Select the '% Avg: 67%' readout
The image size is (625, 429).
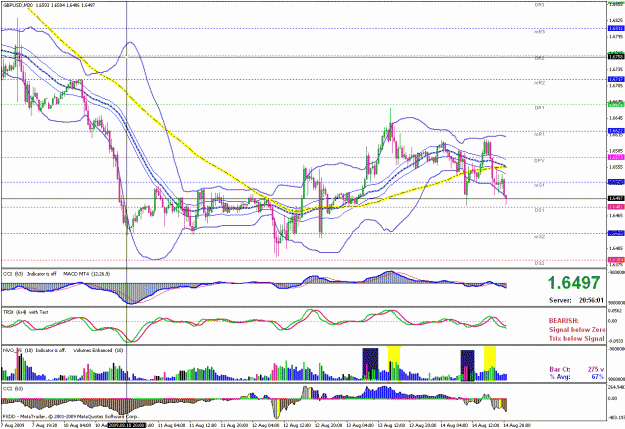pos(576,377)
